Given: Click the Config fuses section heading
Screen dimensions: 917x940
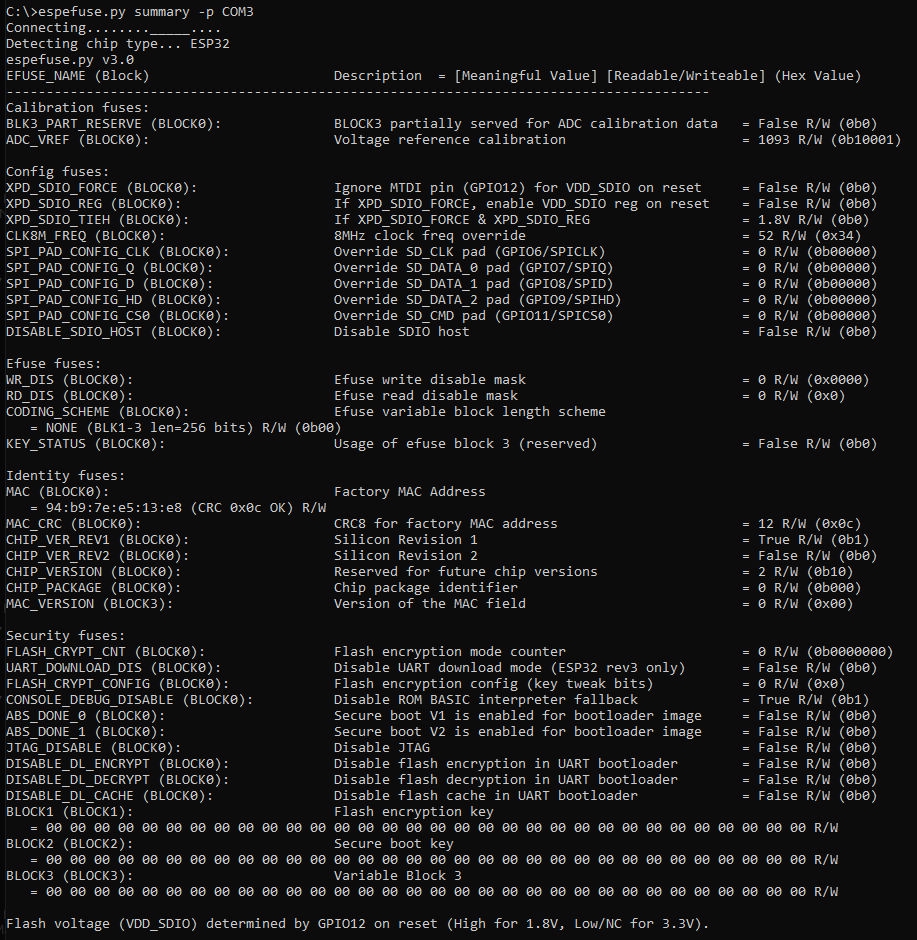Looking at the screenshot, I should point(58,172).
